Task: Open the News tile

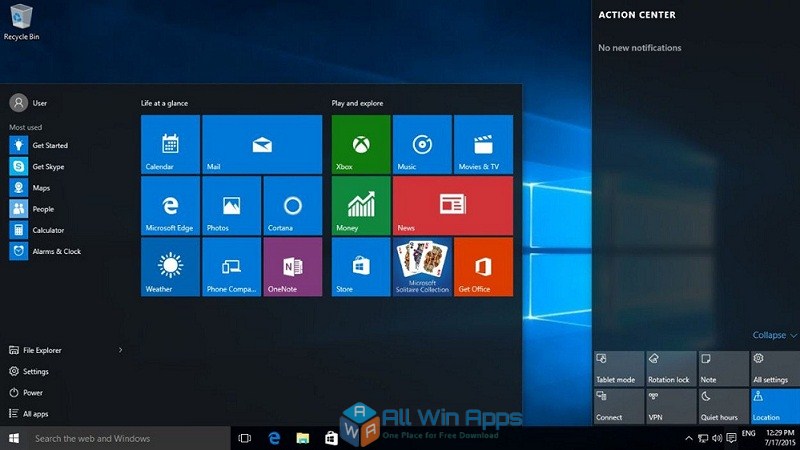Action: (453, 206)
